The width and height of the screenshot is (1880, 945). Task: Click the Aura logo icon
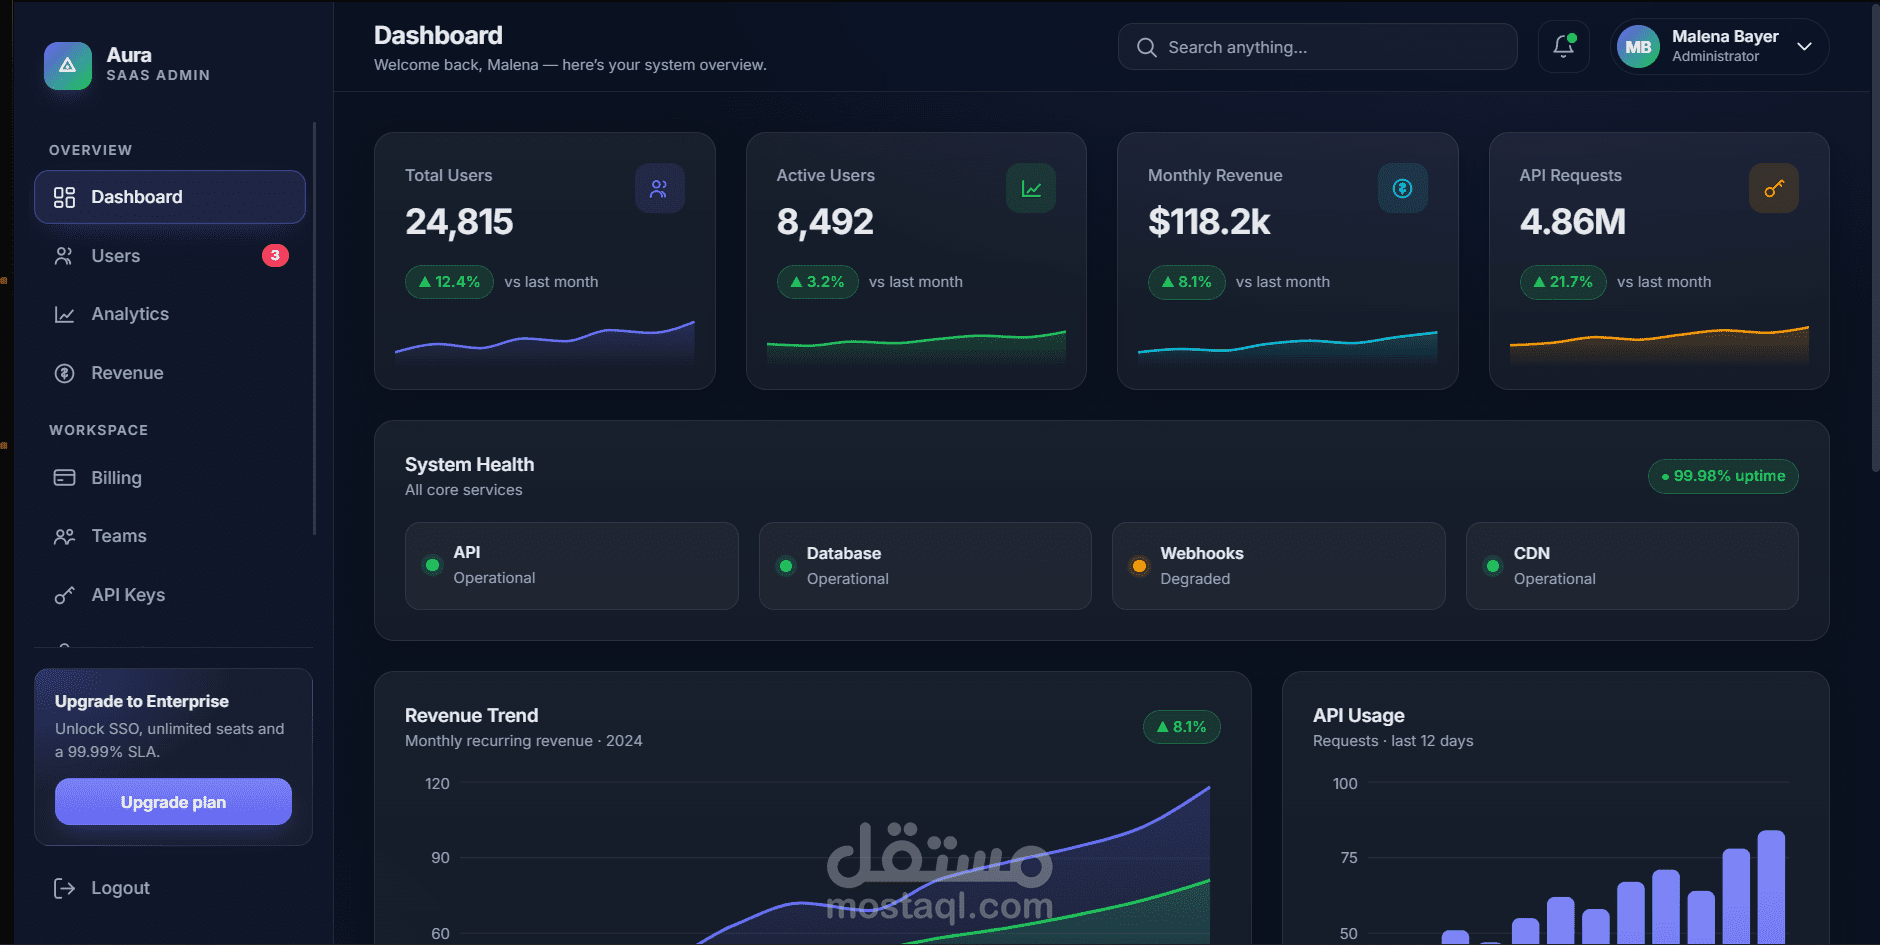click(x=68, y=65)
